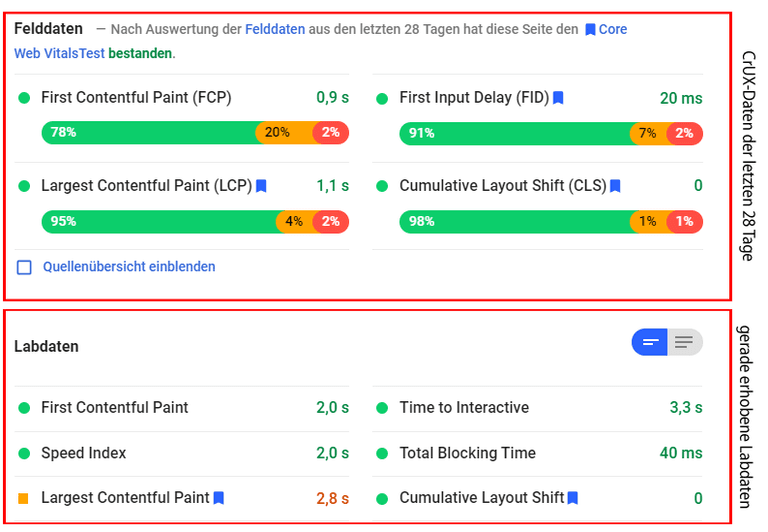768x532 pixels.
Task: Click the Felddaten section heading
Action: 48,29
